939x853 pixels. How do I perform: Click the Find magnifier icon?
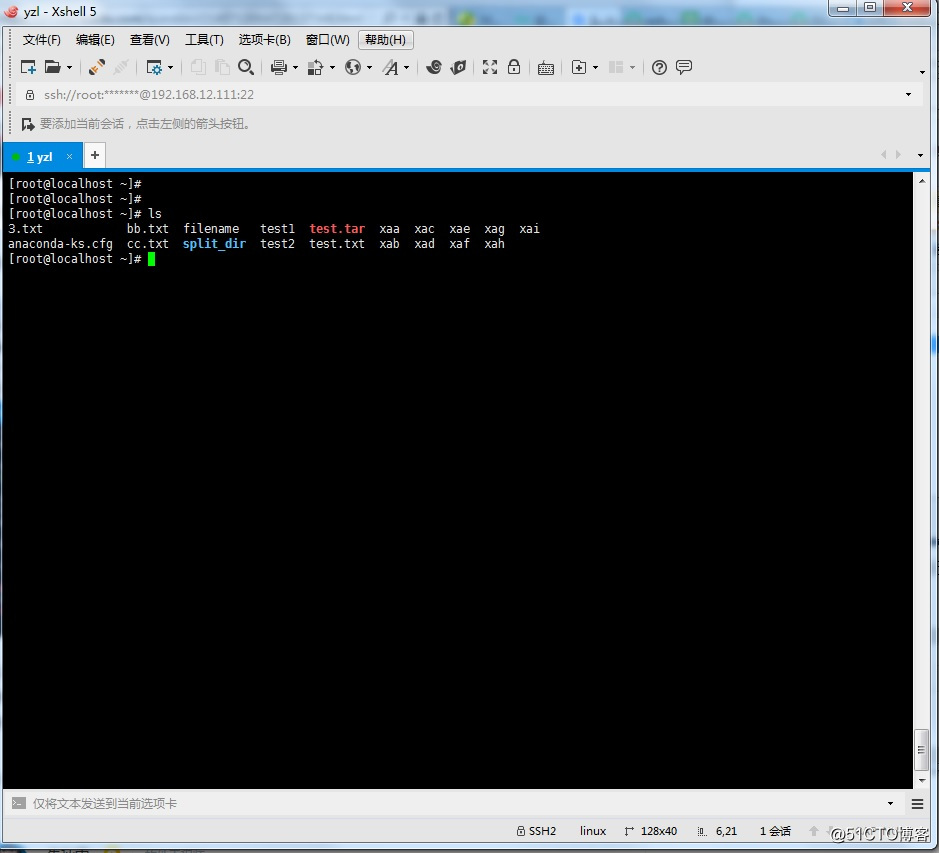(x=246, y=67)
